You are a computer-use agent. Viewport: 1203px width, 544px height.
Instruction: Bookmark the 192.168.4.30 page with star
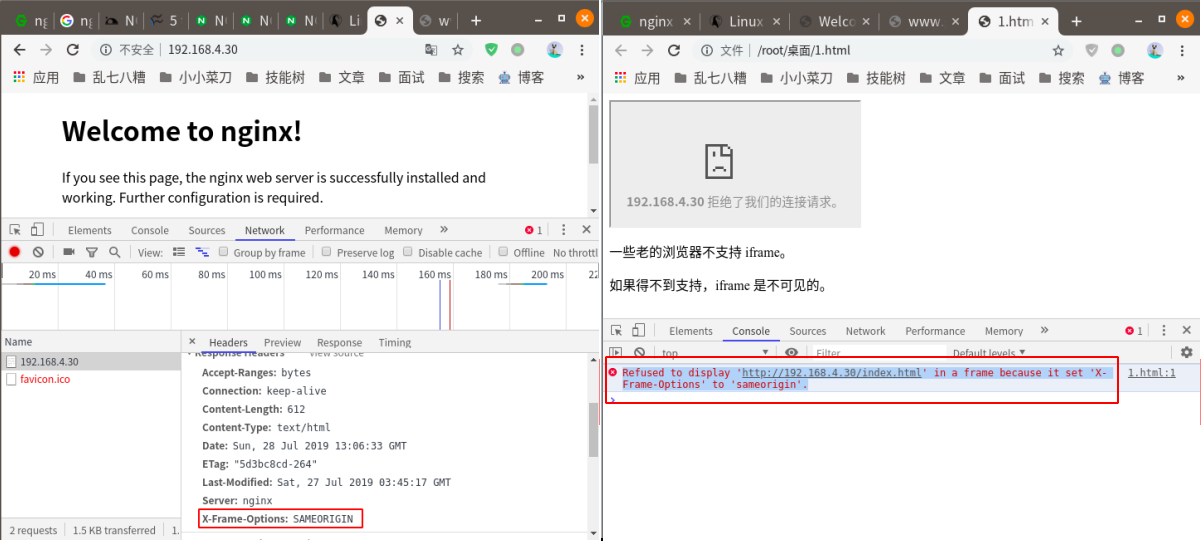(458, 50)
